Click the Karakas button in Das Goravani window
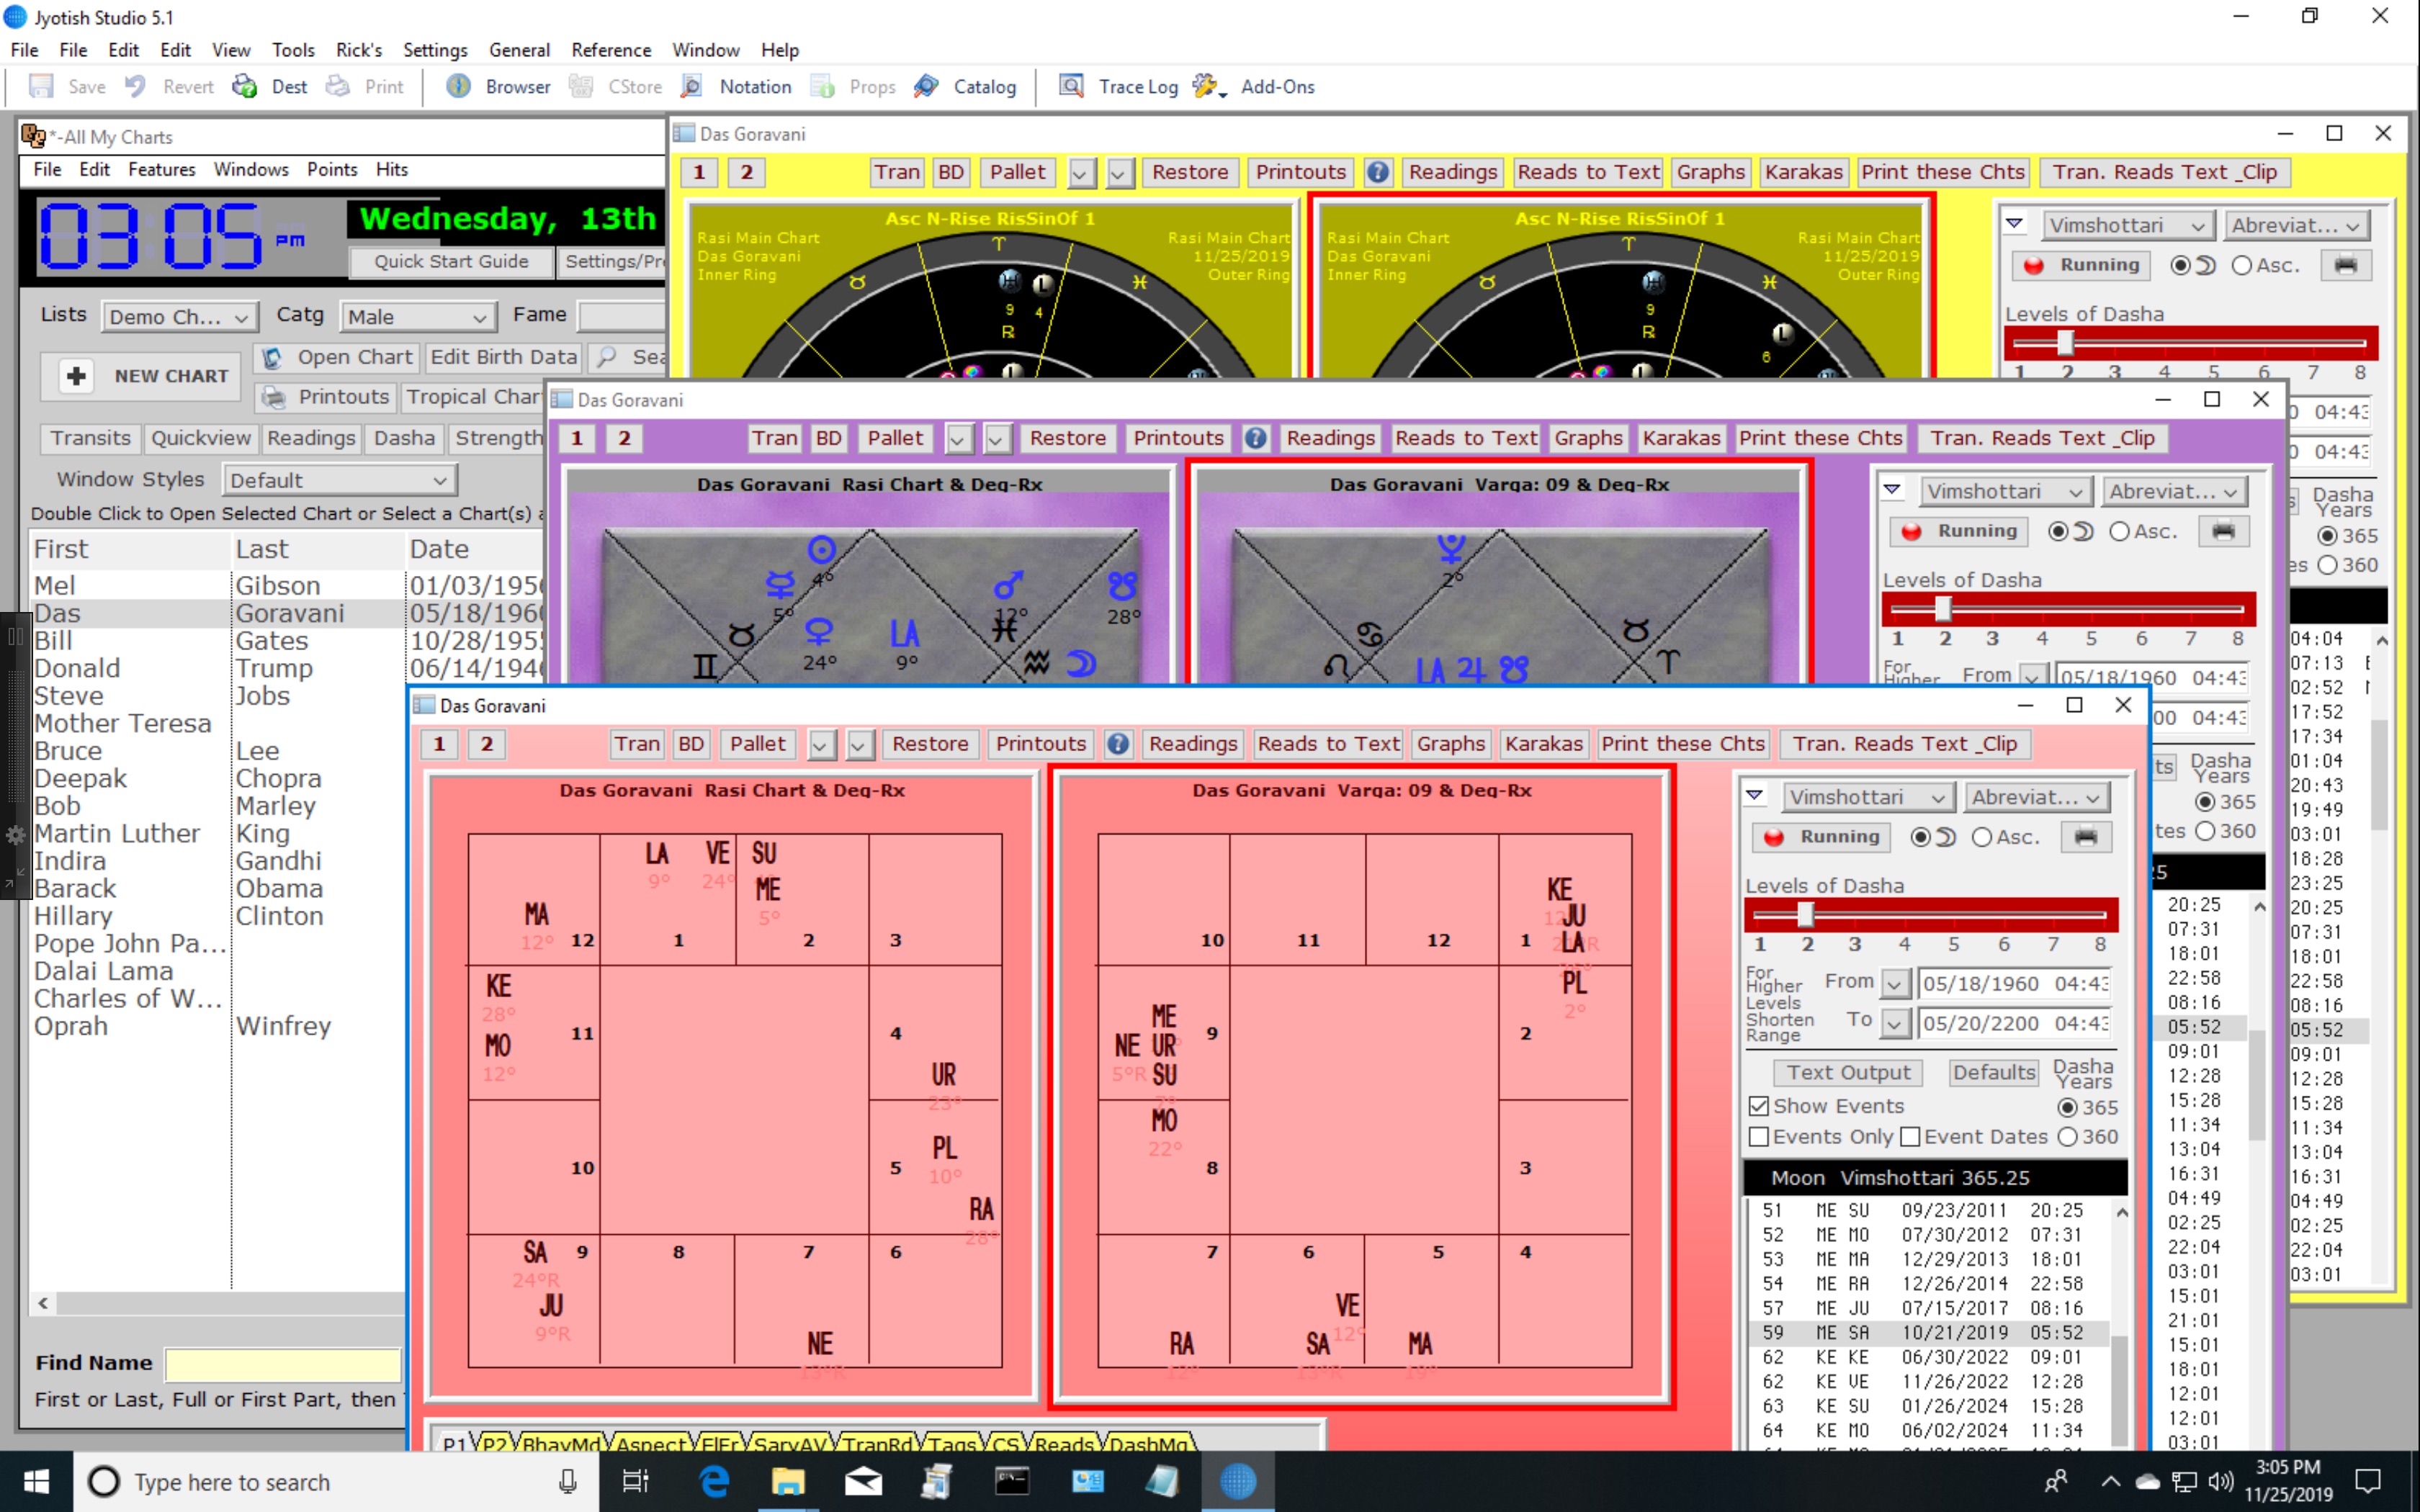This screenshot has height=1512, width=2420. (1540, 742)
